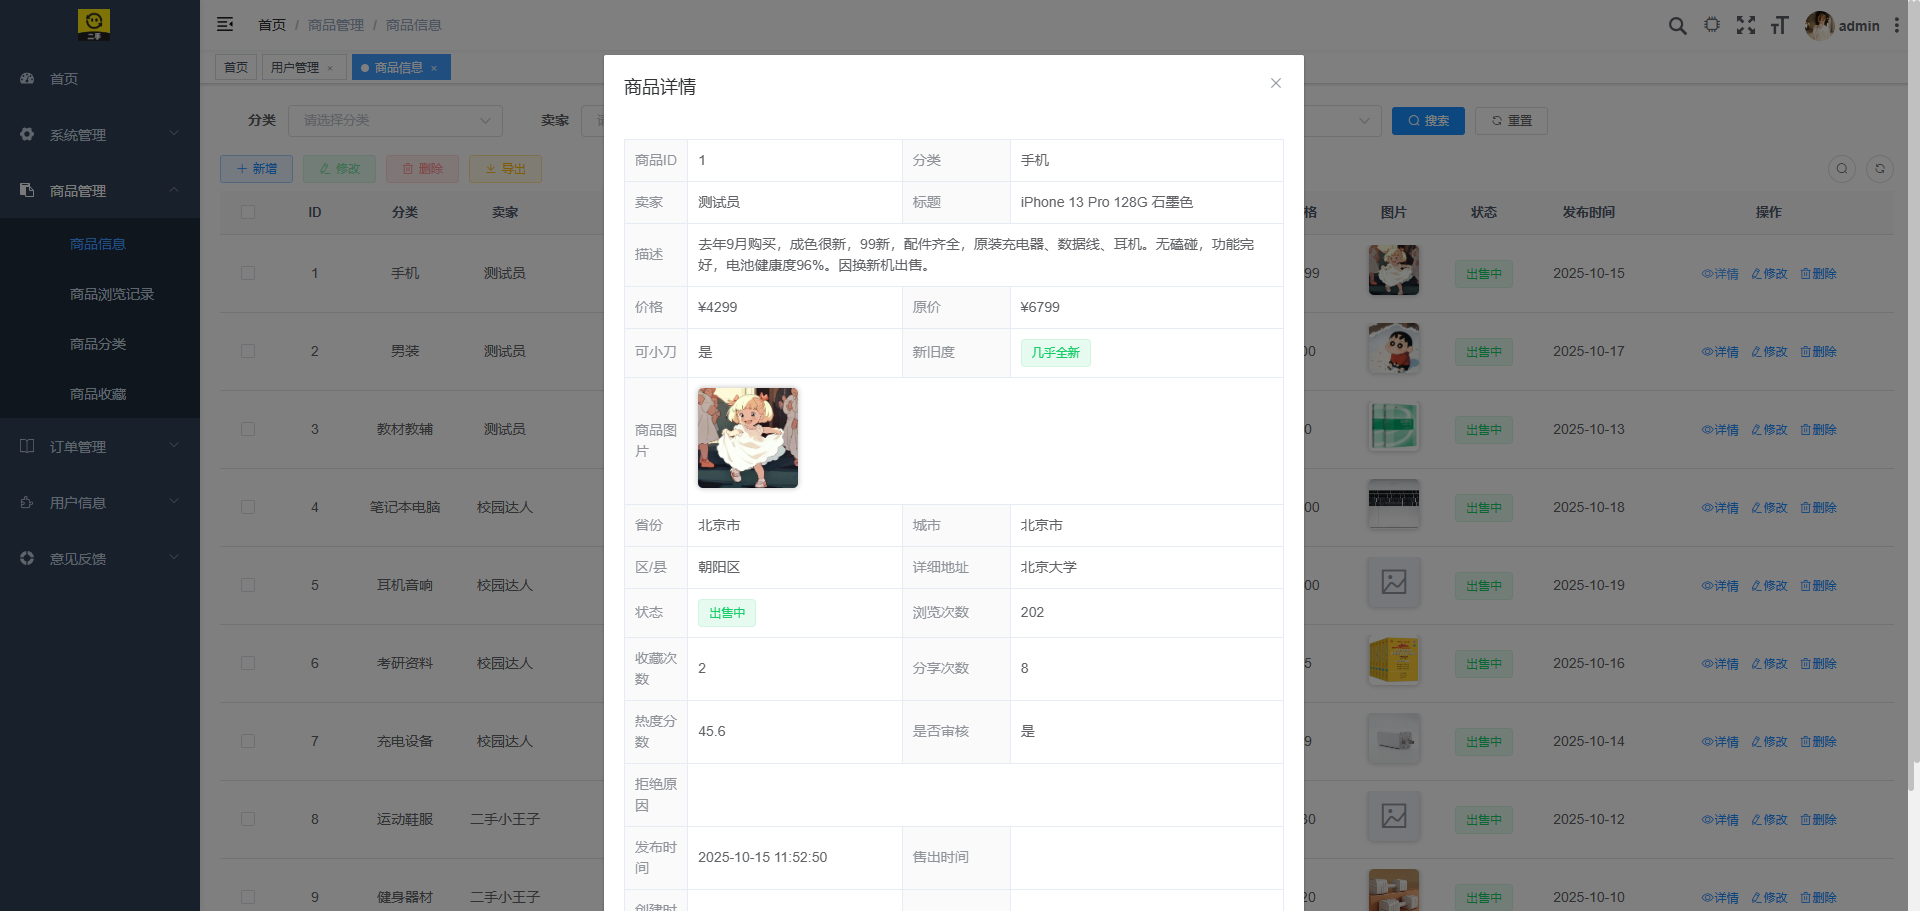Image resolution: width=1920 pixels, height=911 pixels.
Task: Click 修改 in the 2025-10-17 row
Action: pos(1769,352)
